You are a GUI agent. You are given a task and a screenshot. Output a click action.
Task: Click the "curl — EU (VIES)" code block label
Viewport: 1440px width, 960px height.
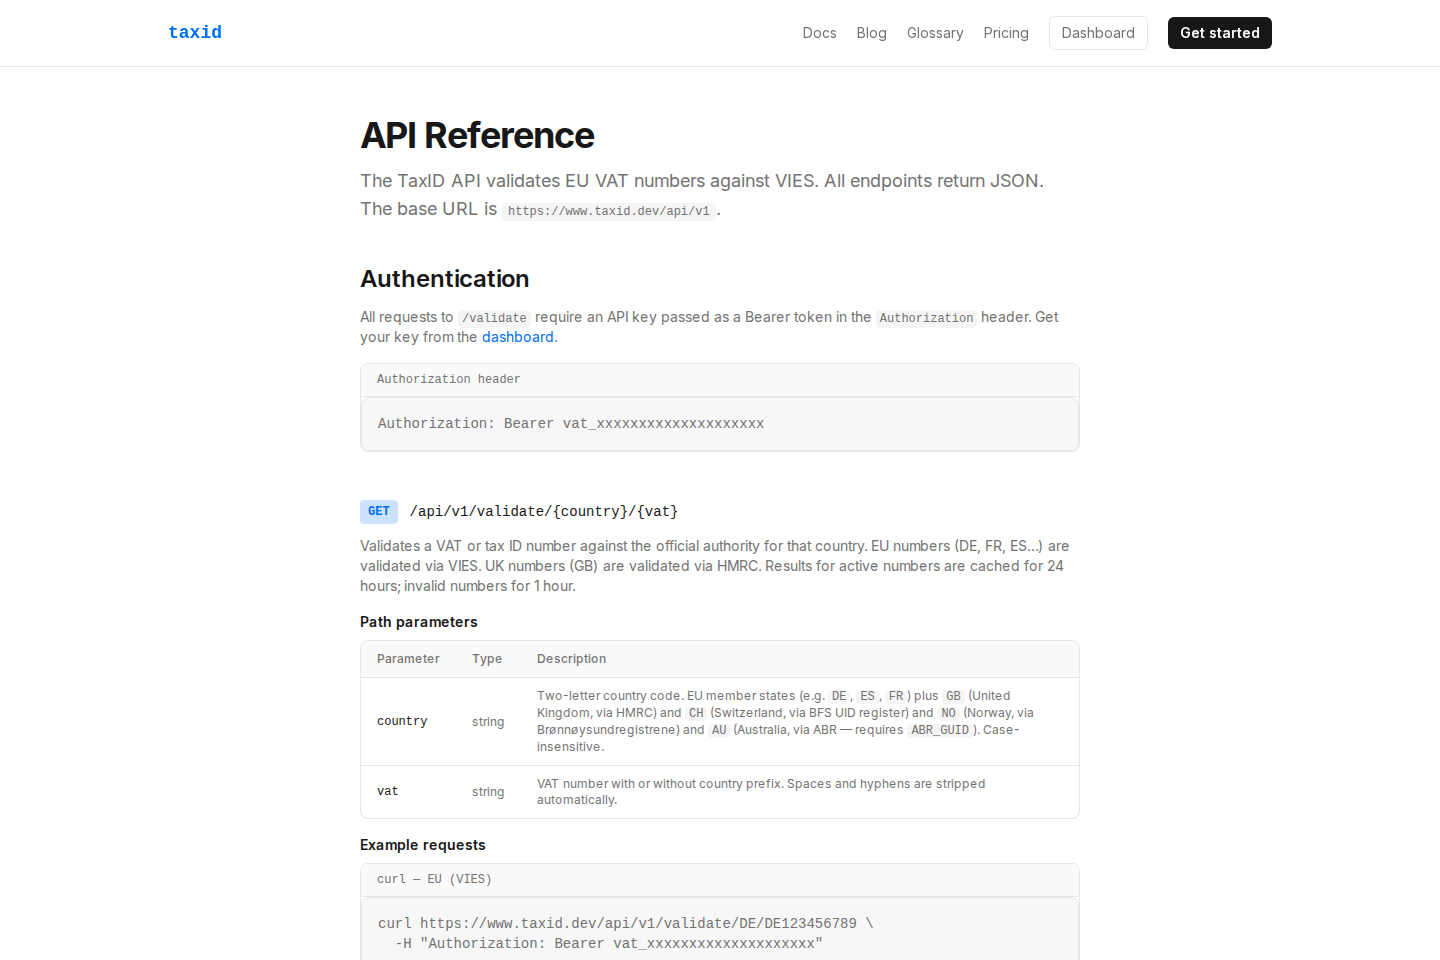click(434, 879)
